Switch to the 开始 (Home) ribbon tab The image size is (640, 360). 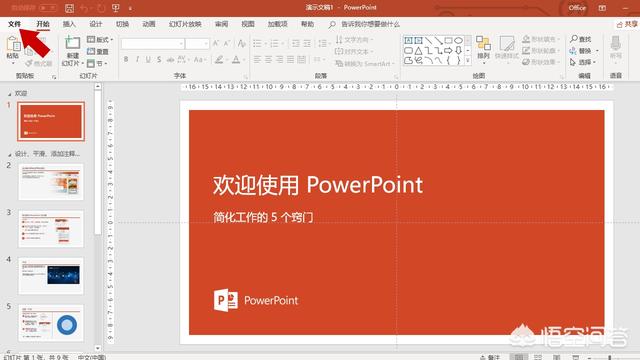[43, 24]
